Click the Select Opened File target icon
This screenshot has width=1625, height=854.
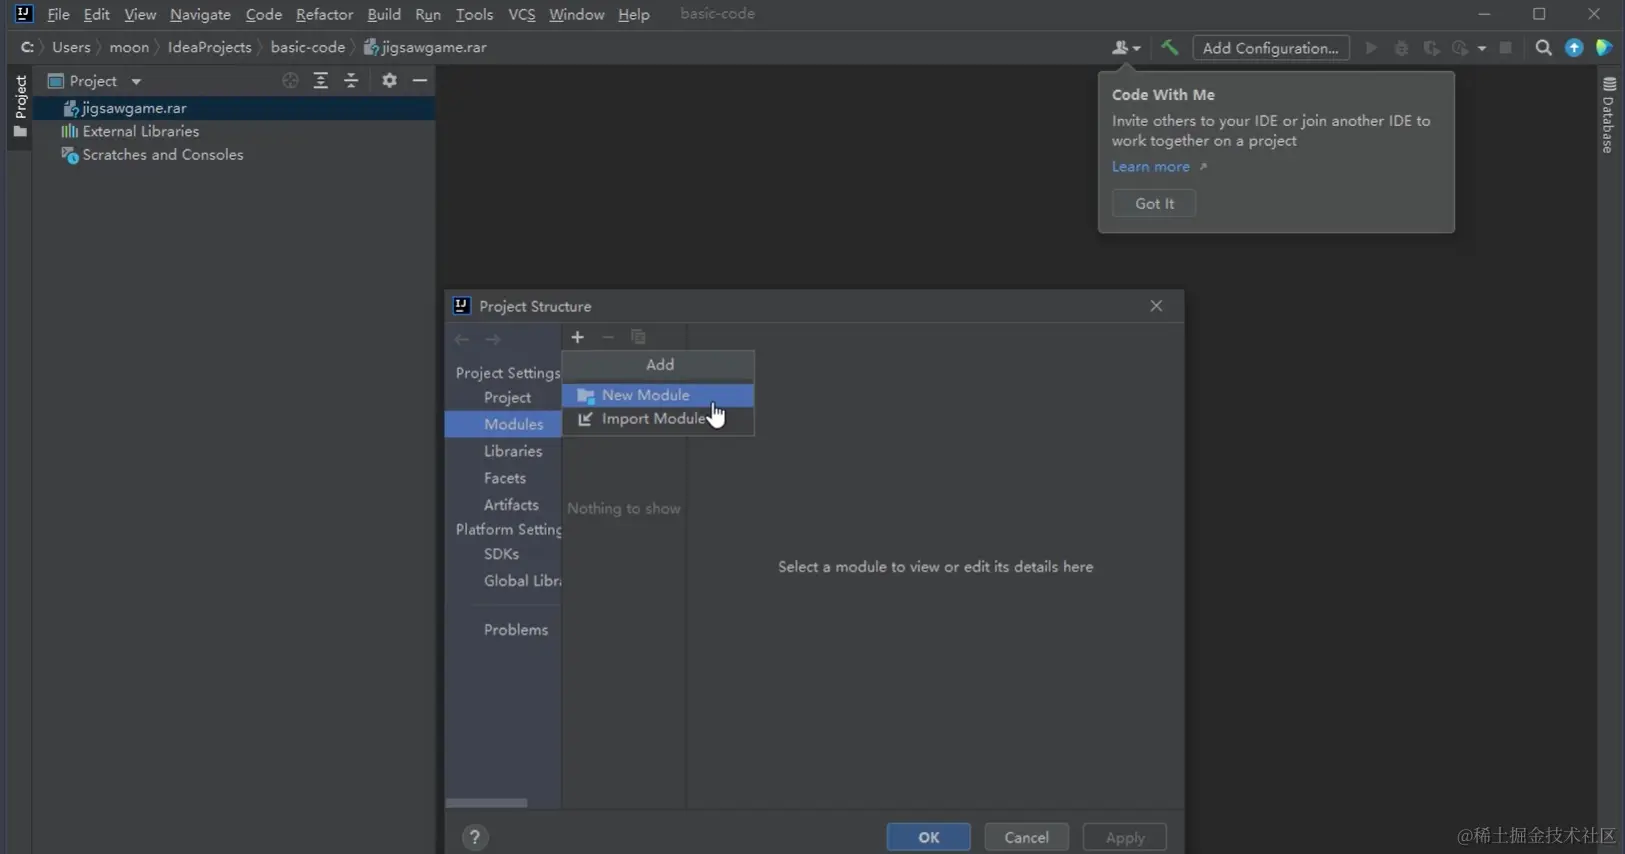pos(290,81)
